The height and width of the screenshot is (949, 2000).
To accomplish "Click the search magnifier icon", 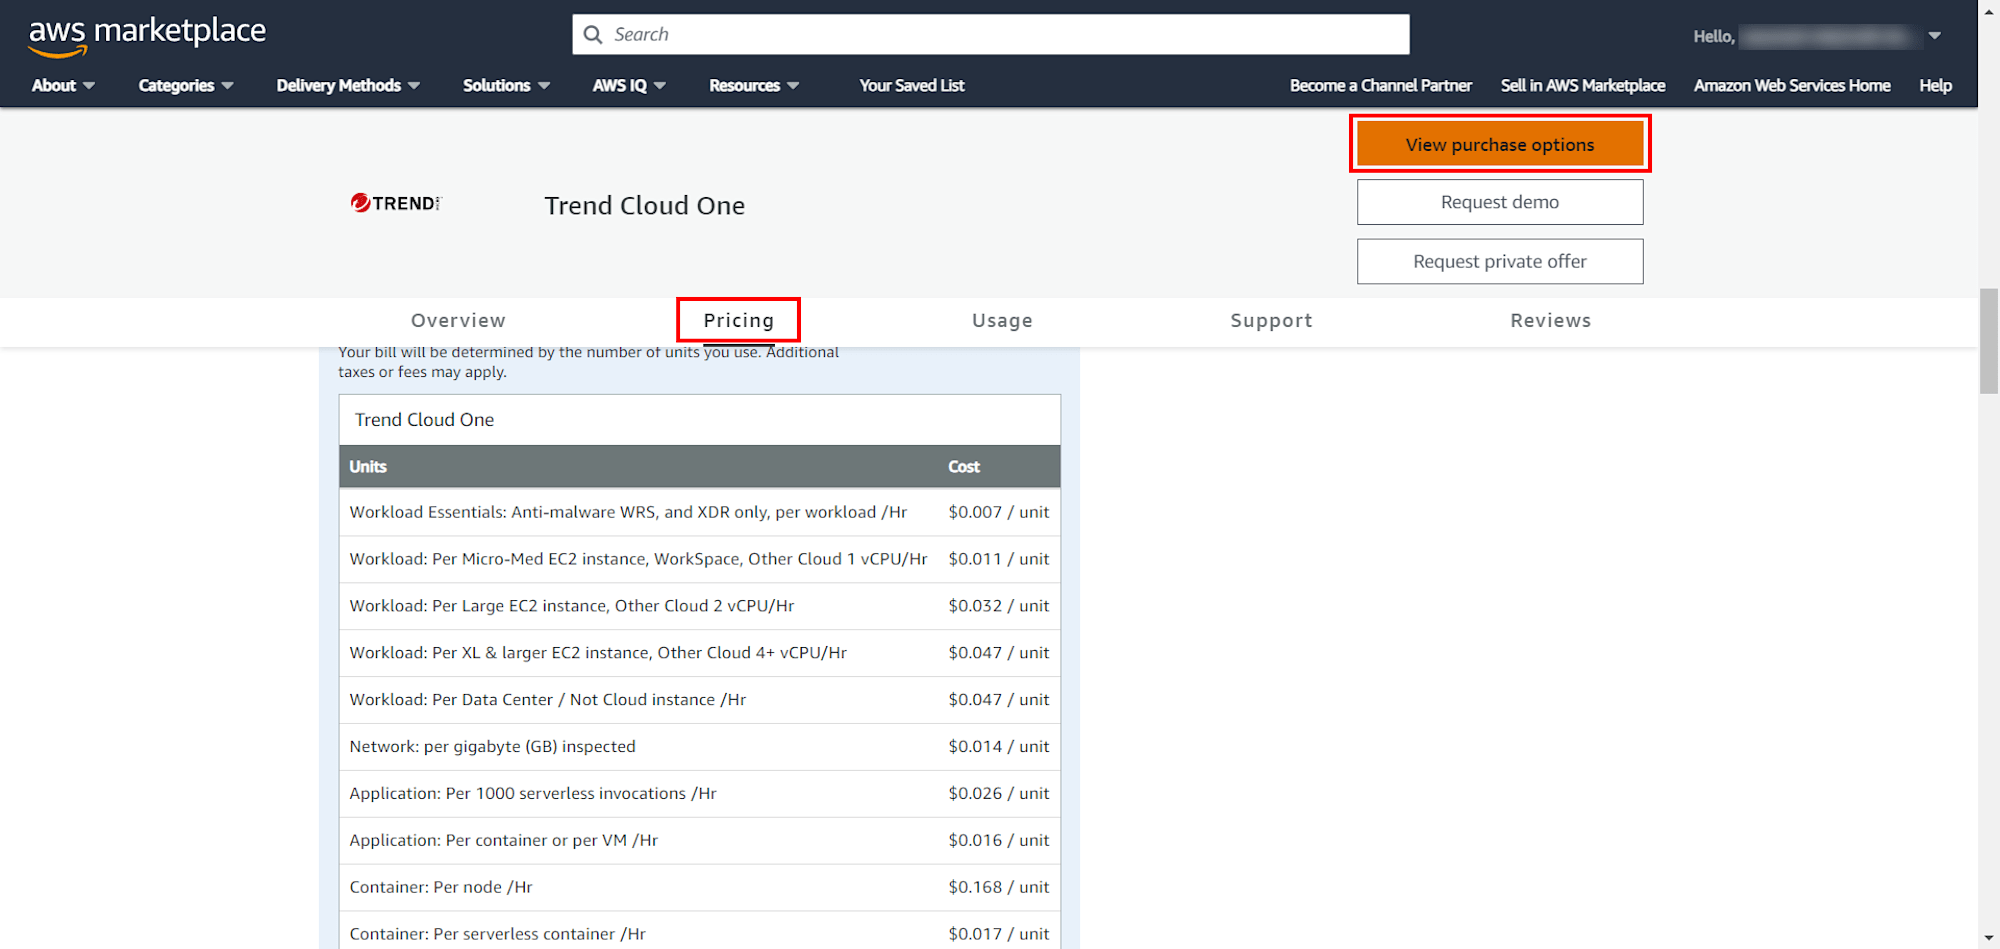I will coord(593,35).
